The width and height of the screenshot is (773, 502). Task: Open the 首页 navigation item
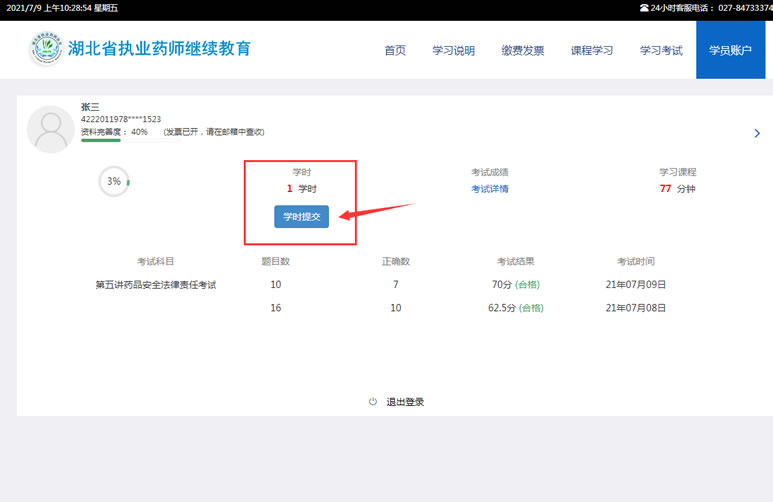[395, 50]
